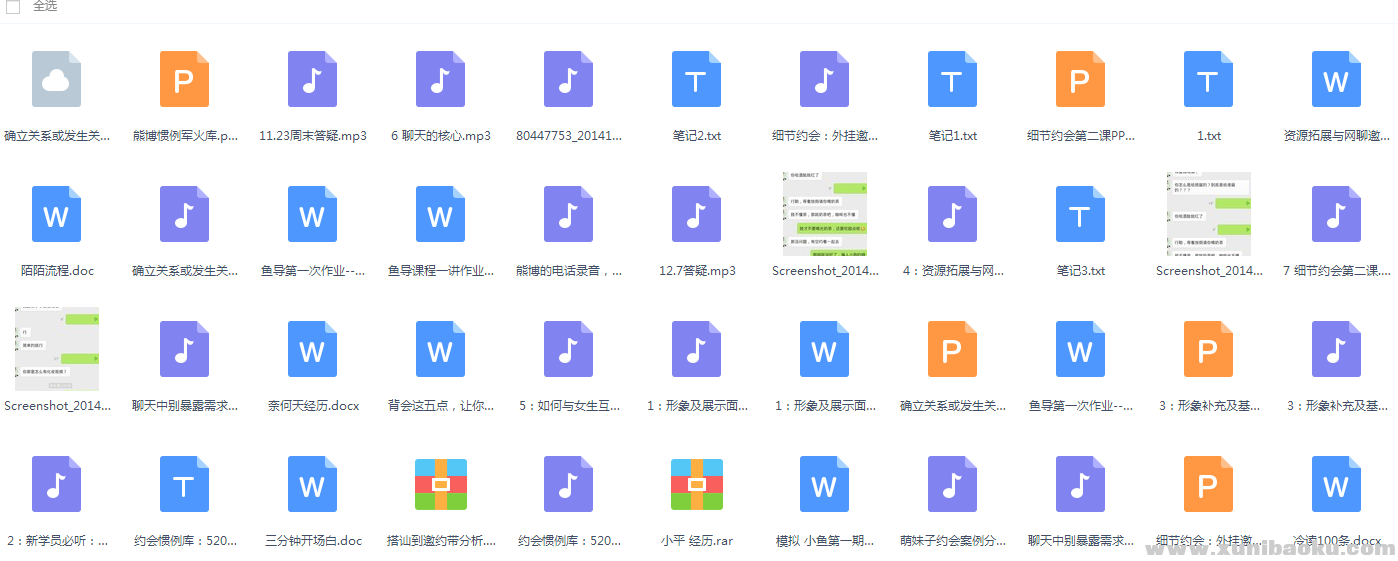Viewport: 1398px width, 561px height.
Task: Open the 细节约会第二课 PowerPoint file icon
Action: pyautogui.click(x=1080, y=79)
